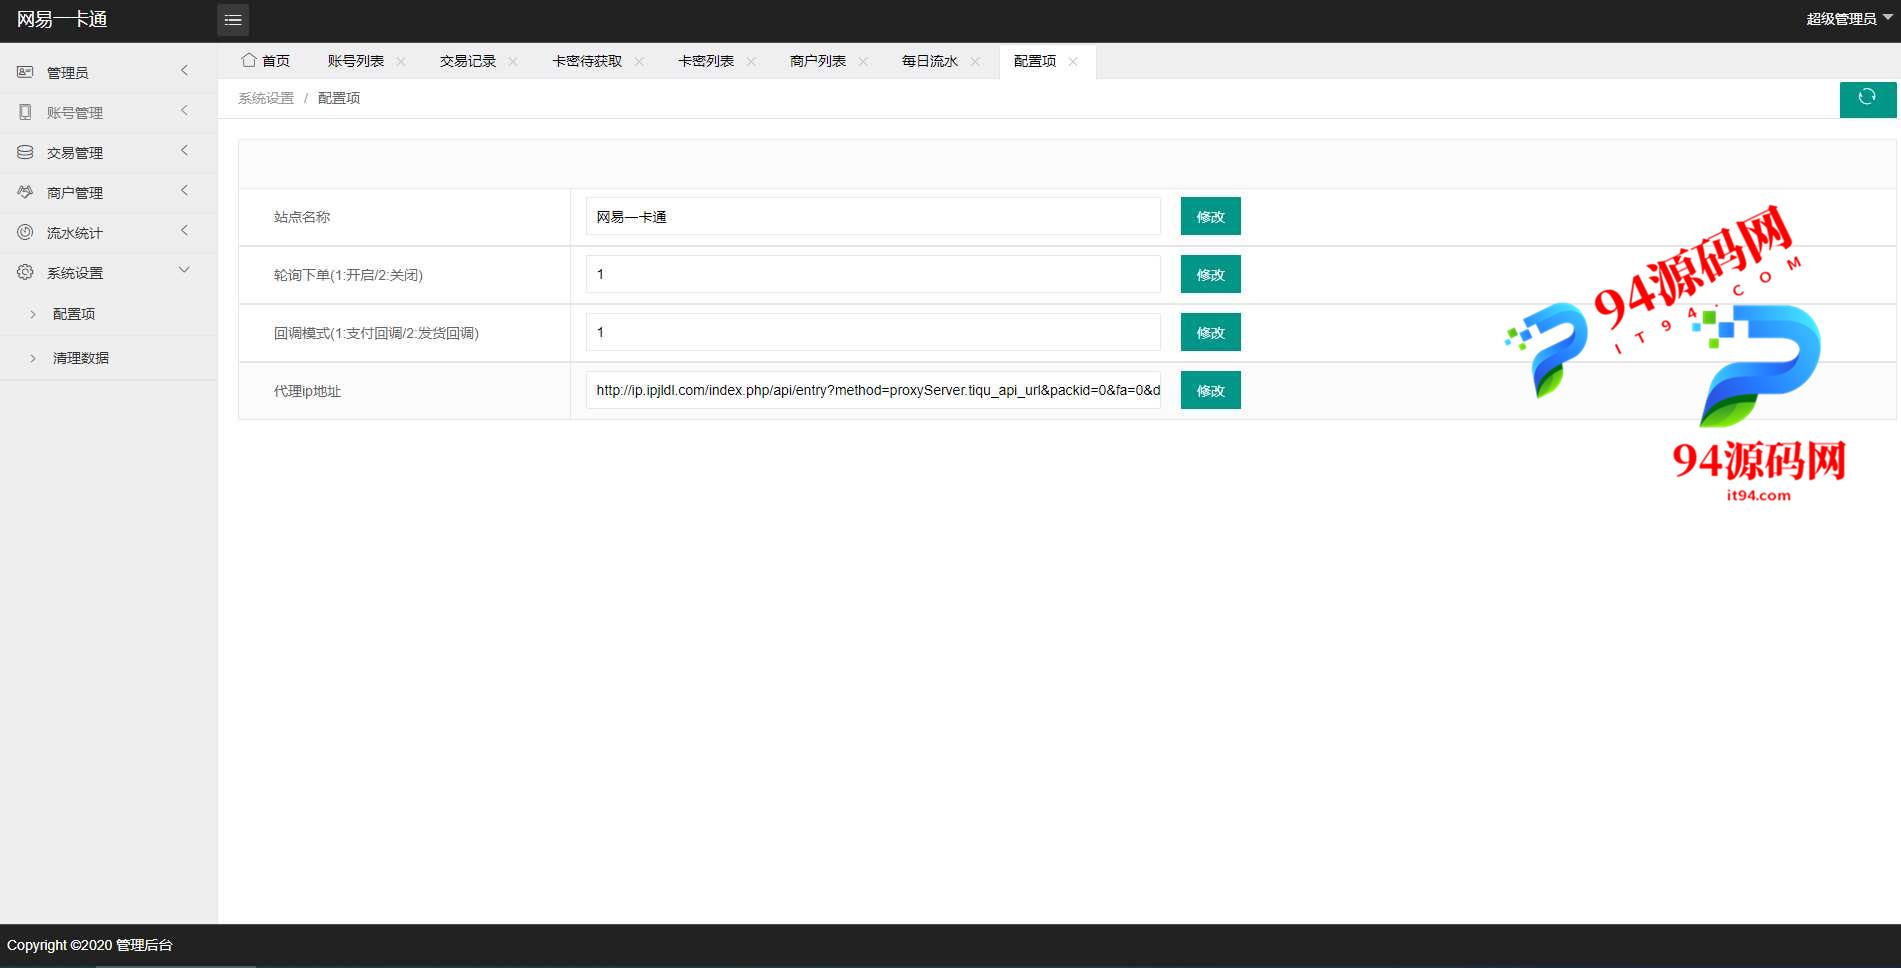Close the 配置项 tab

[x=1073, y=61]
